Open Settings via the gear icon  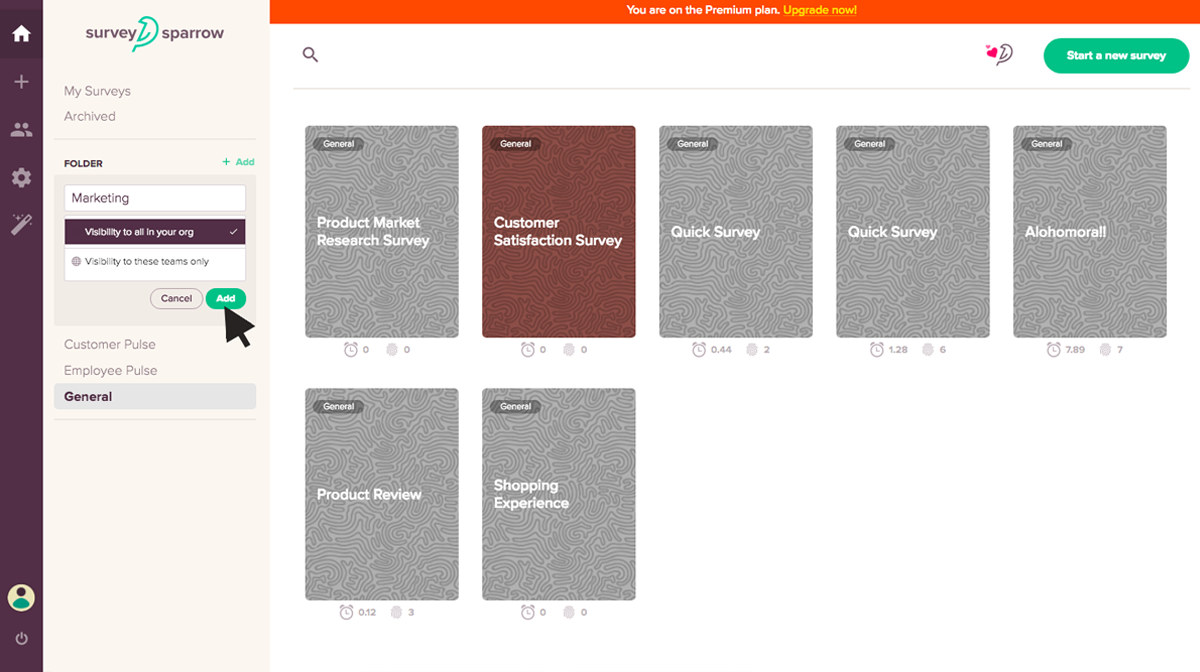(x=21, y=178)
